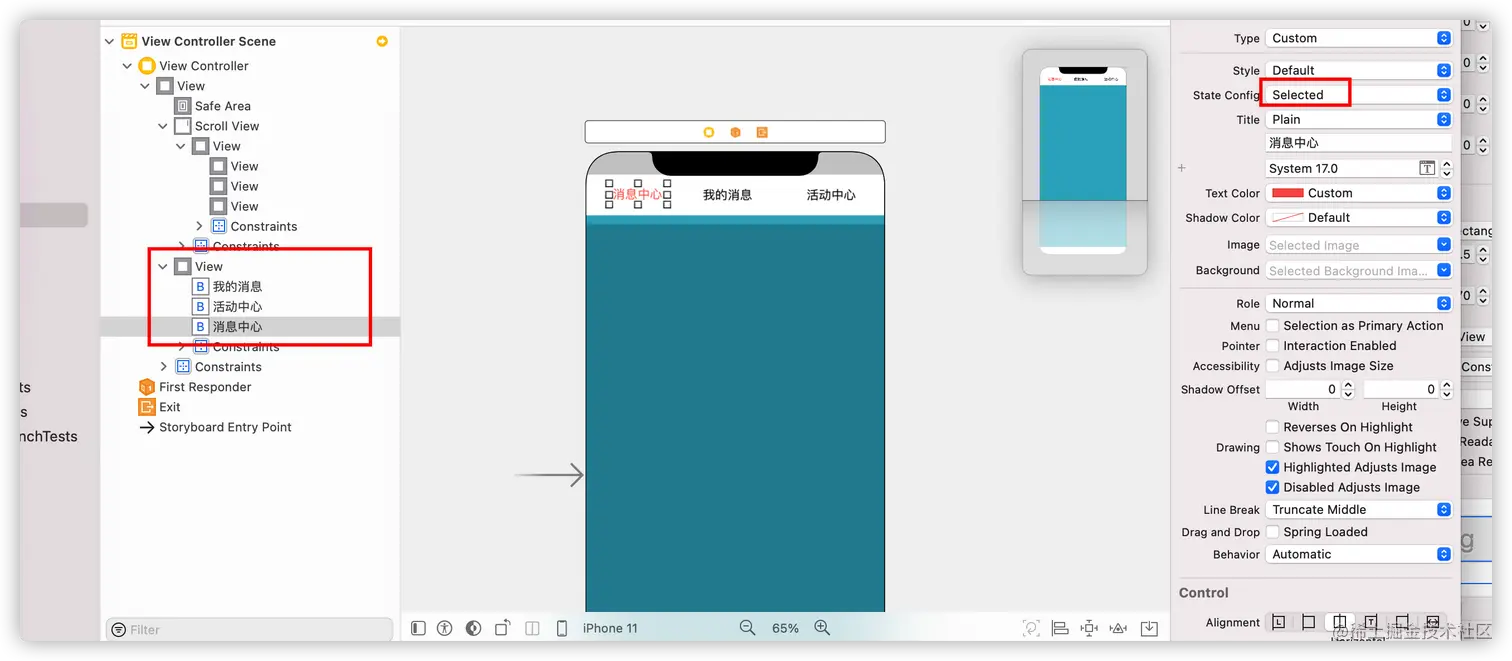Image resolution: width=1512 pixels, height=661 pixels.
Task: Collapse the Scroll View disclosure triangle
Action: tap(163, 126)
